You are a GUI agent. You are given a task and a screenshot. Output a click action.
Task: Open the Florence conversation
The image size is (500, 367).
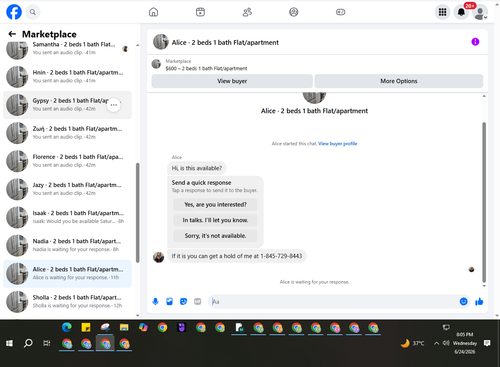67,161
